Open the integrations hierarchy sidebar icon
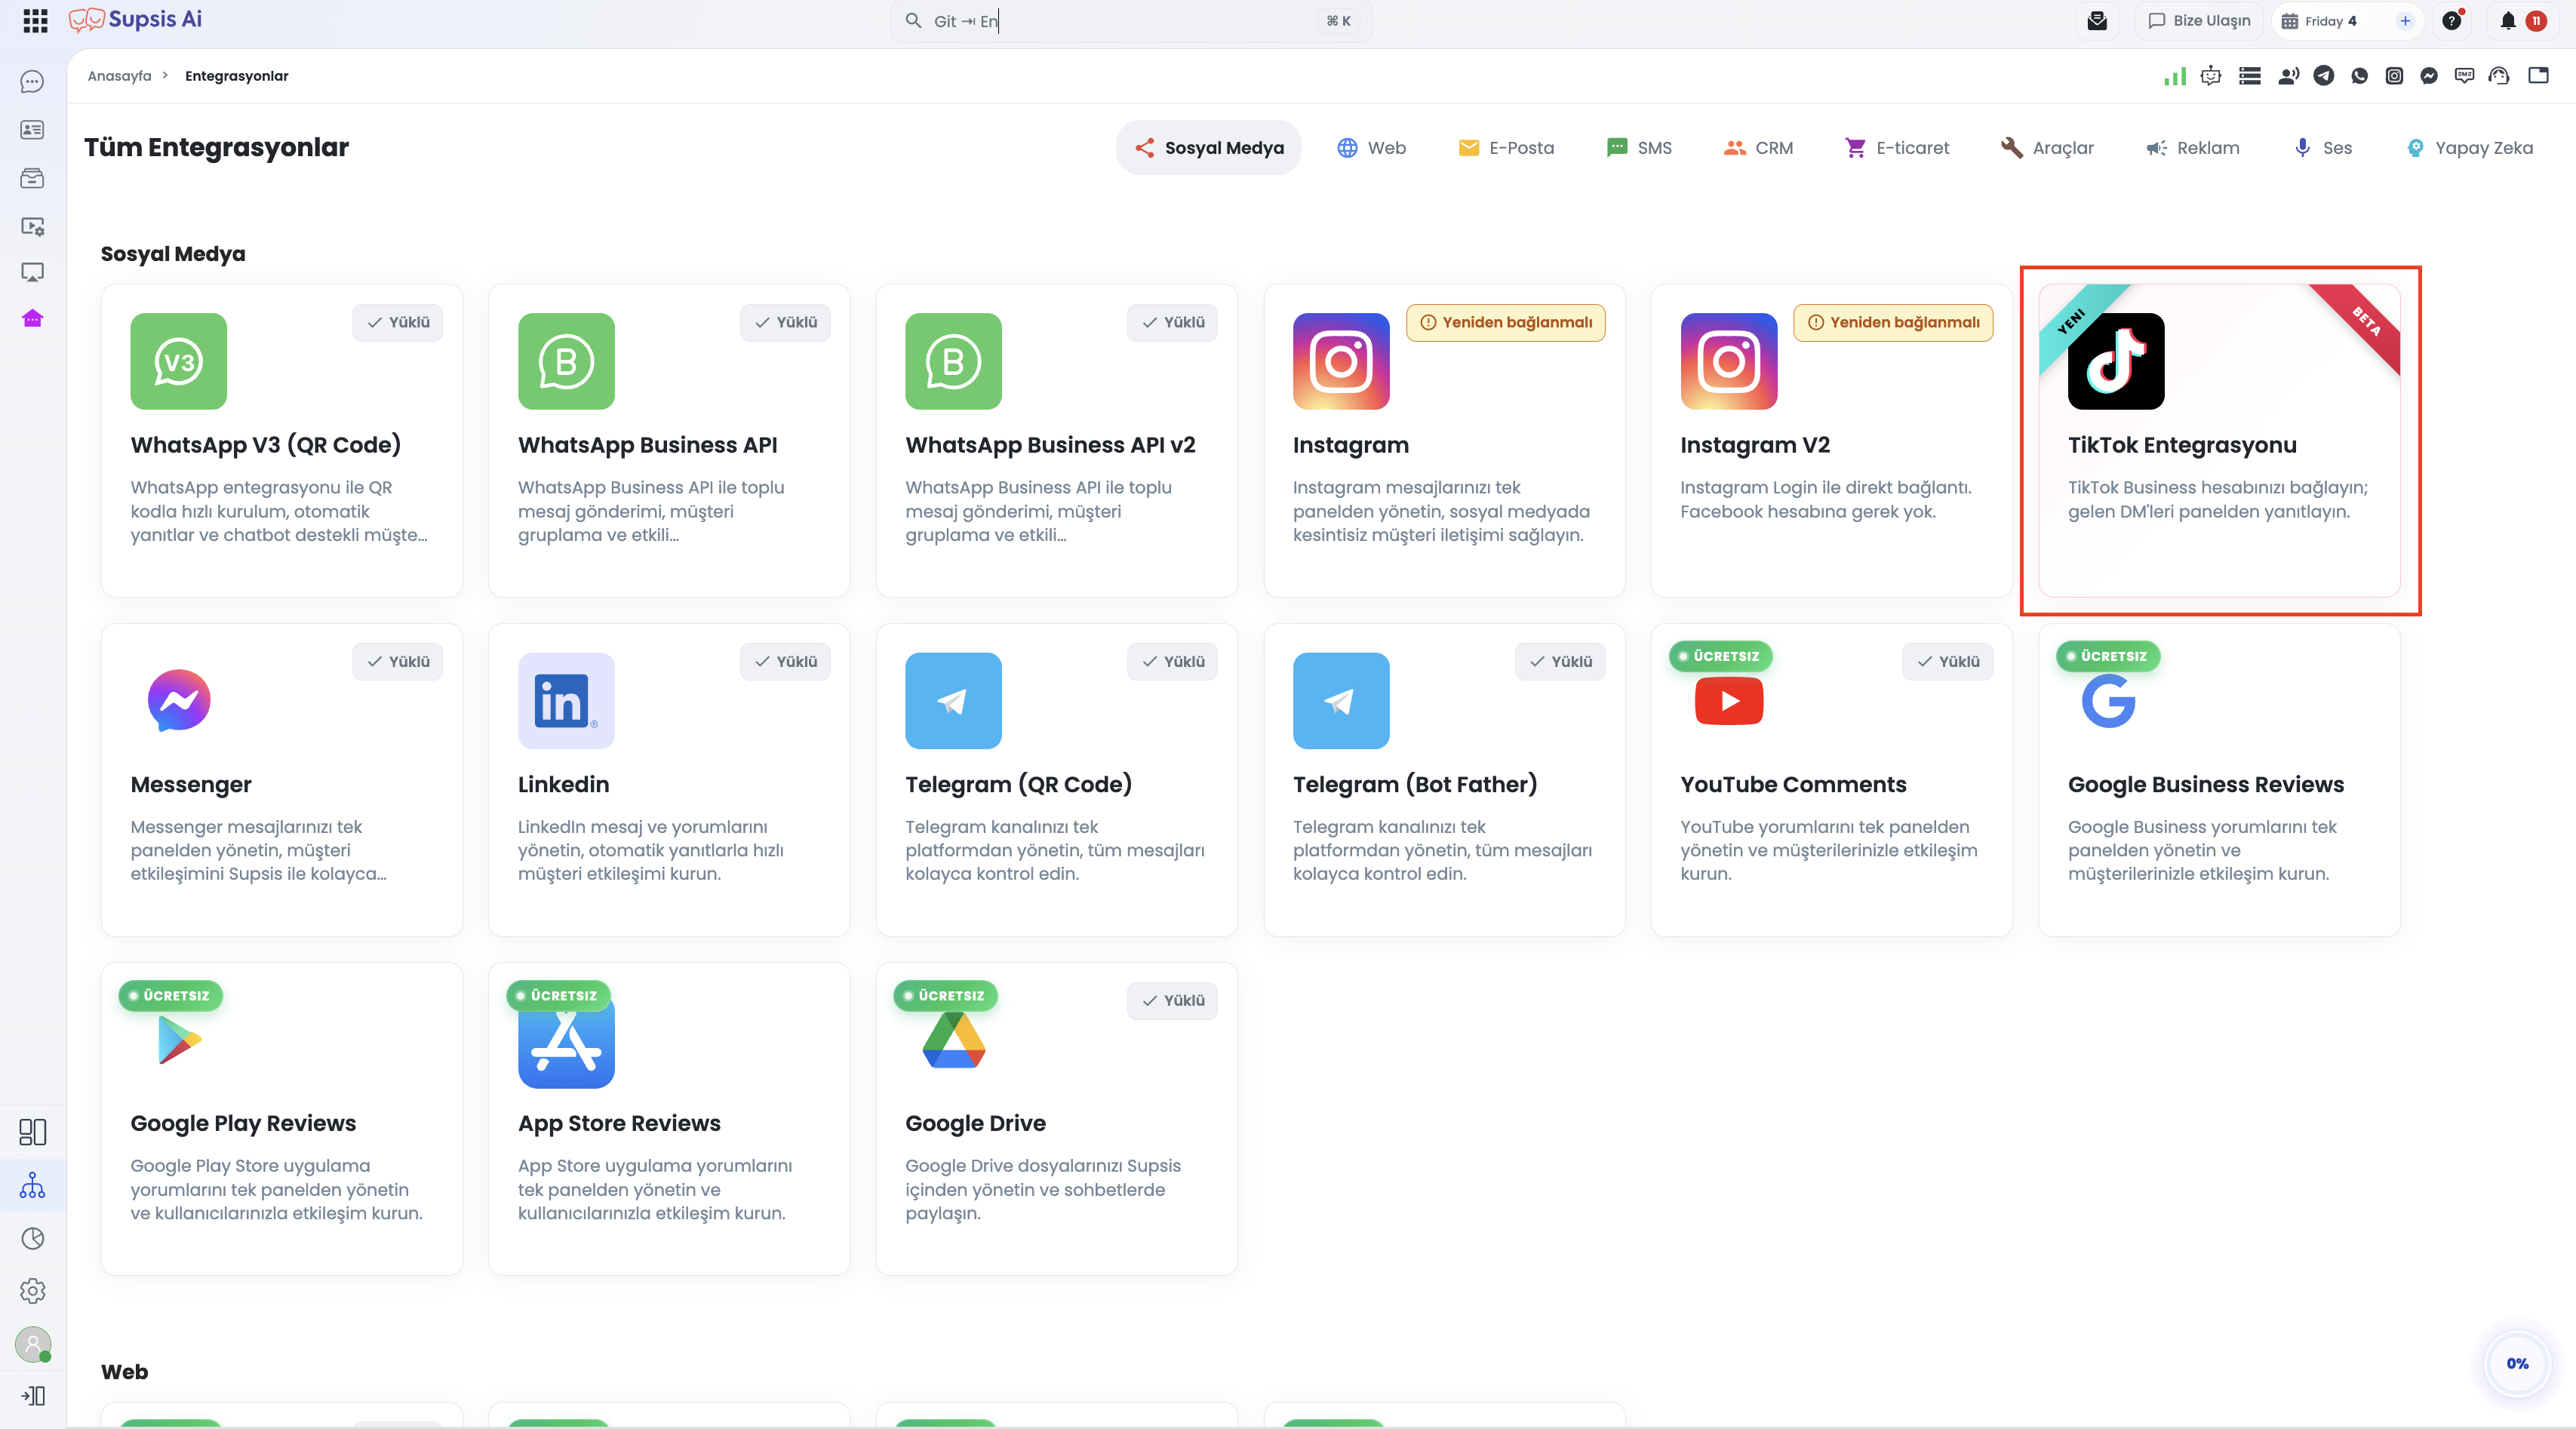The width and height of the screenshot is (2576, 1429). click(x=33, y=1185)
